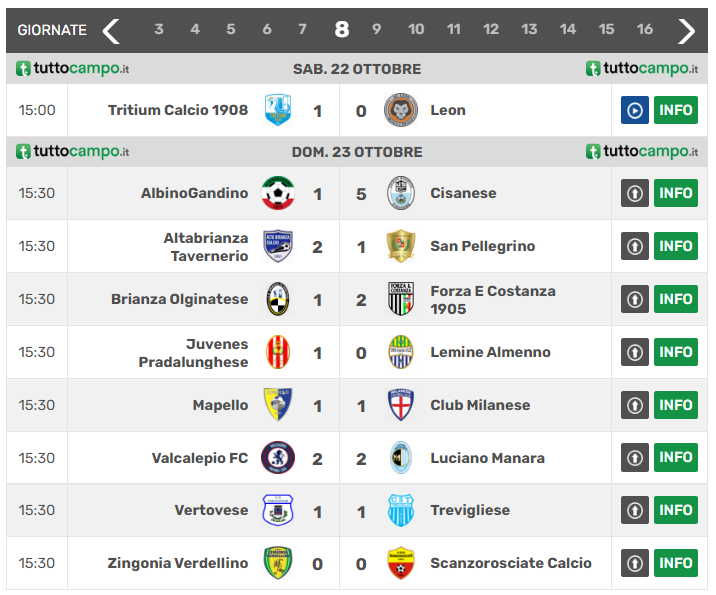Click the Club Milanese cross crest
This screenshot has height=595, width=716.
click(x=401, y=405)
